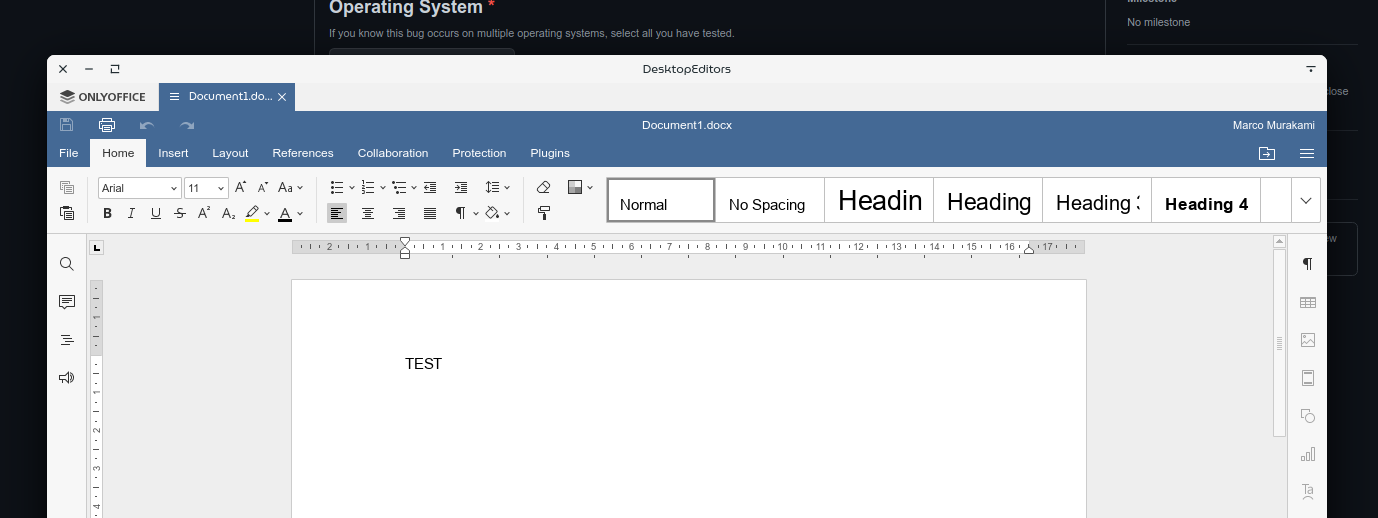Open Image settings in right sidebar

1307,340
